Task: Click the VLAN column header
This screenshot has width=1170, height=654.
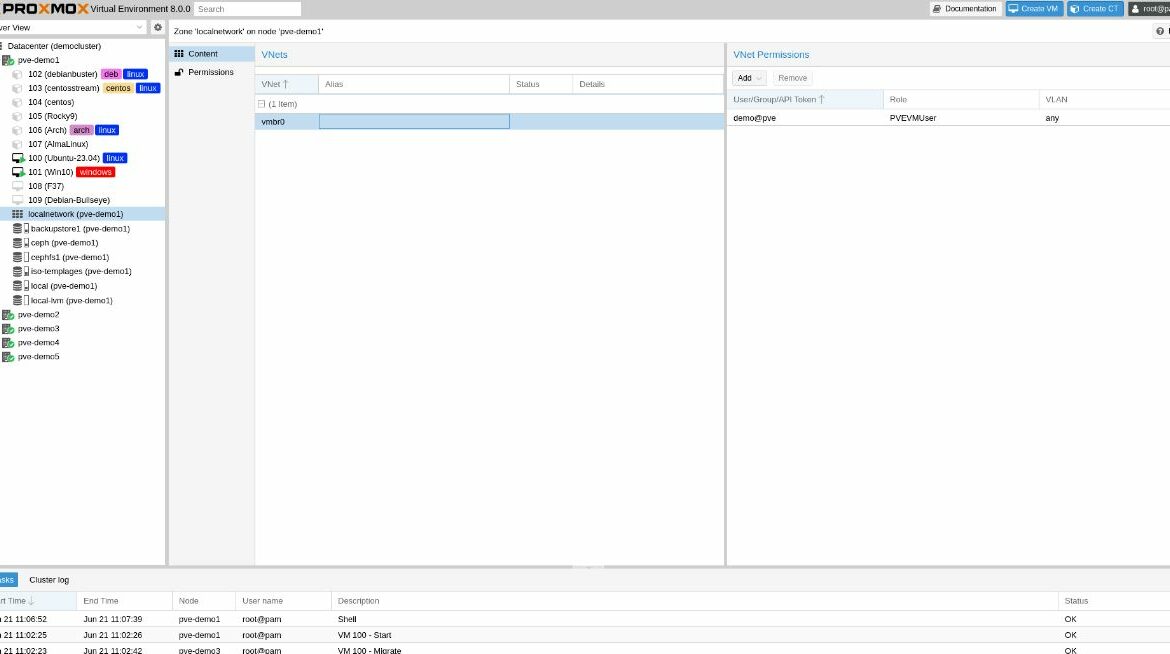Action: pos(1104,99)
